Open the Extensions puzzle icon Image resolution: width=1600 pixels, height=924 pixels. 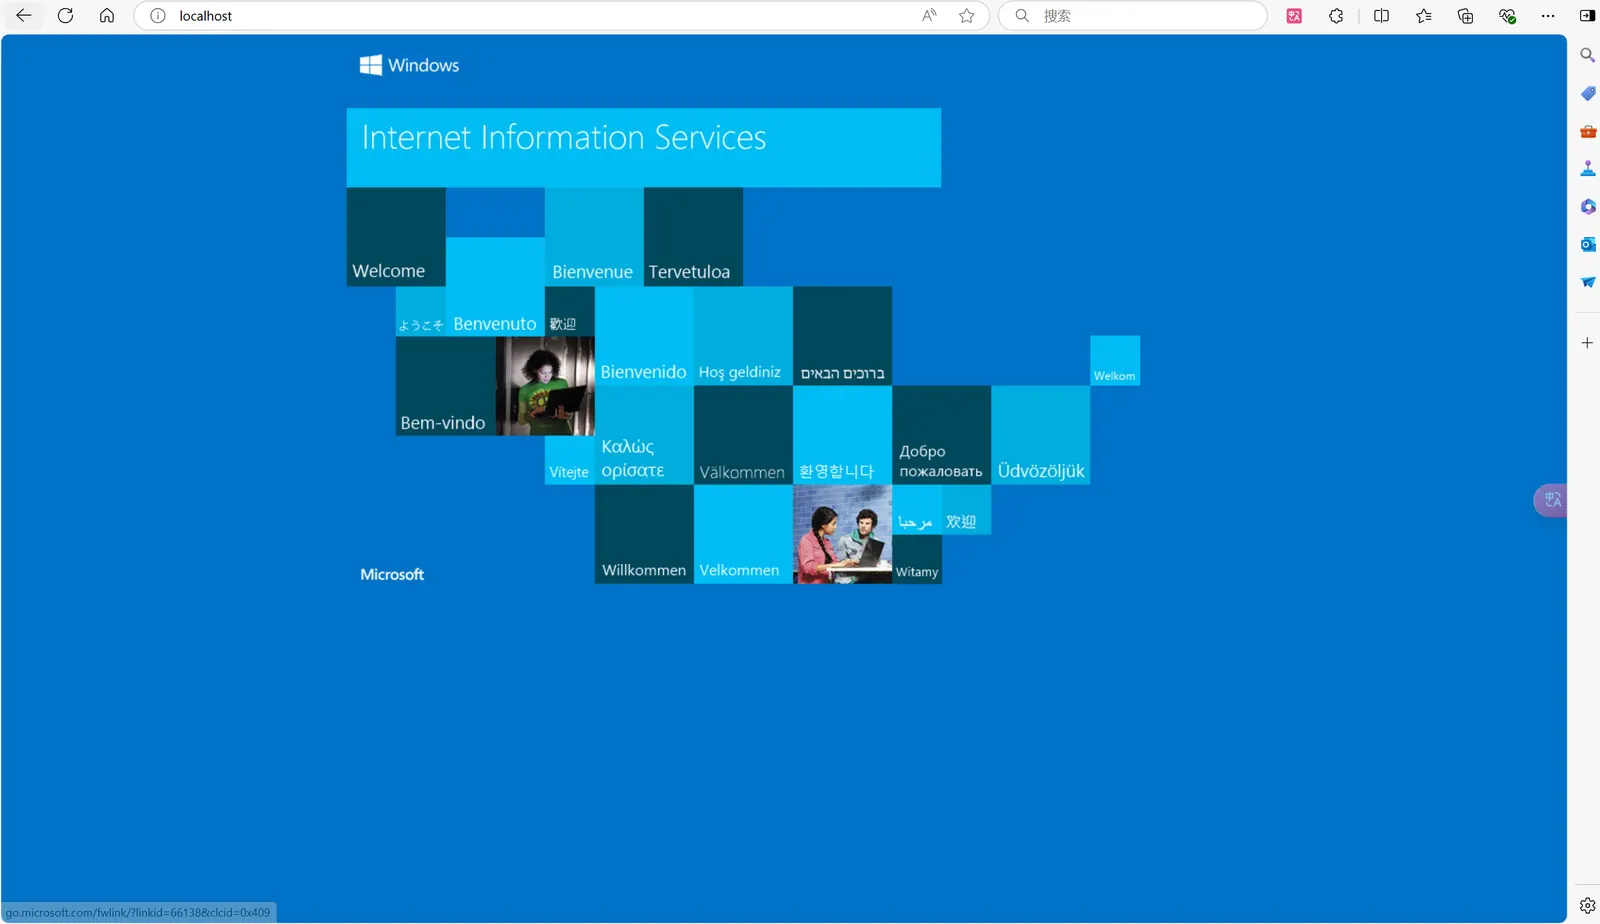click(1336, 16)
